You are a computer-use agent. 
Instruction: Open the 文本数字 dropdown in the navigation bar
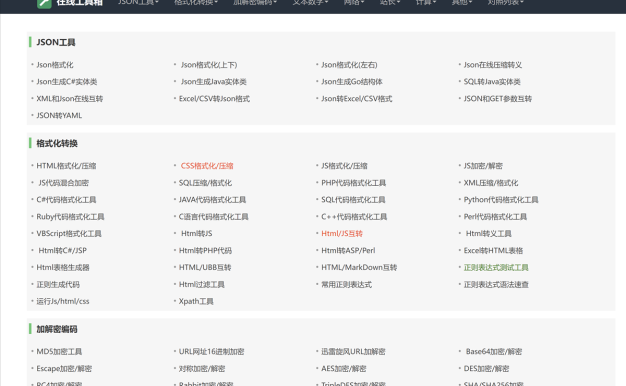click(310, 3)
